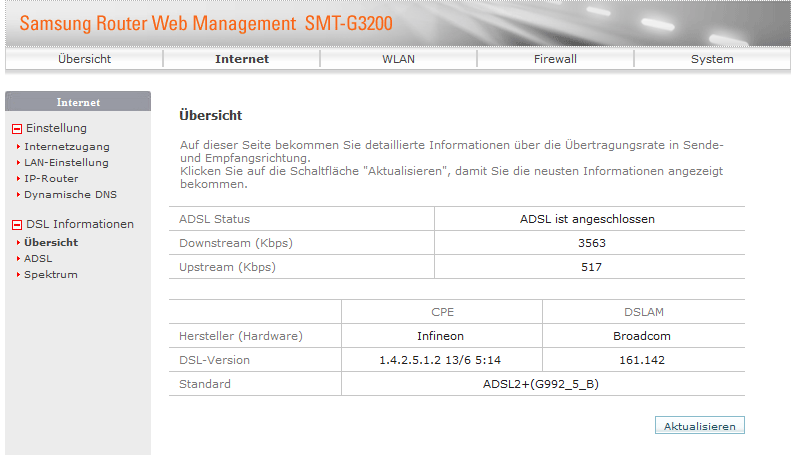Open Dynamische DNS page
The image size is (796, 455).
[70, 194]
